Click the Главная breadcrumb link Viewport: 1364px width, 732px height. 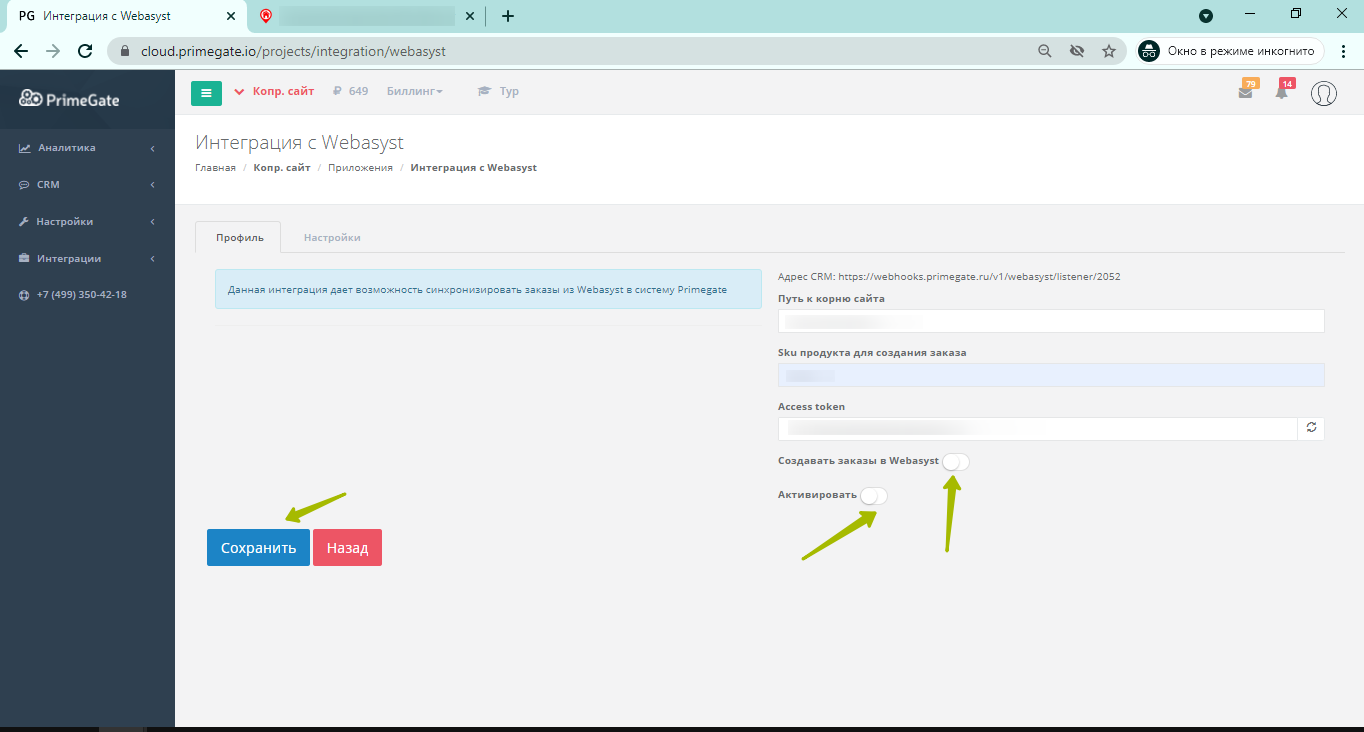pos(215,168)
